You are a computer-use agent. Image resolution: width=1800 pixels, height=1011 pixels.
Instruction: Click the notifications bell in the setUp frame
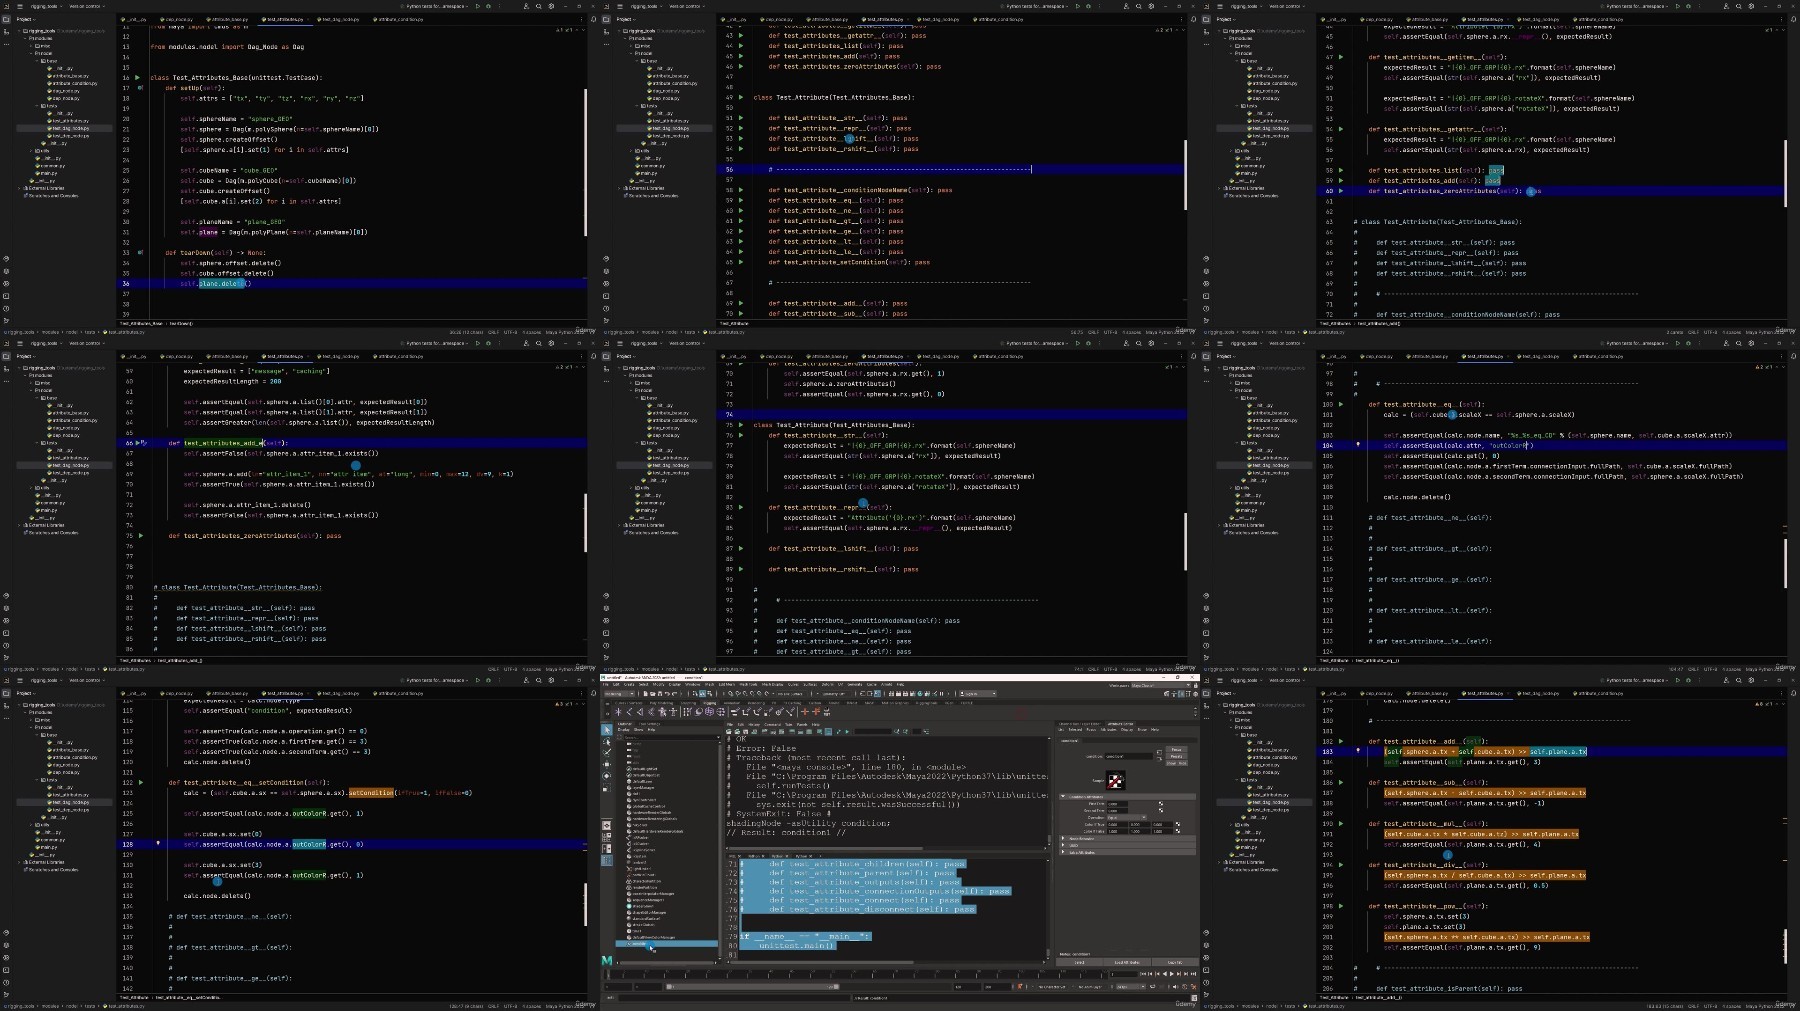click(593, 19)
